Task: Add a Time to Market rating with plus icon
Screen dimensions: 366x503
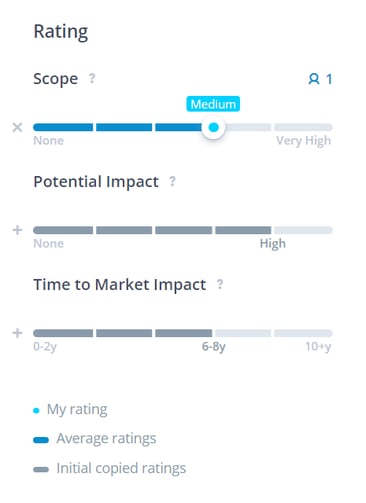Action: tap(17, 333)
